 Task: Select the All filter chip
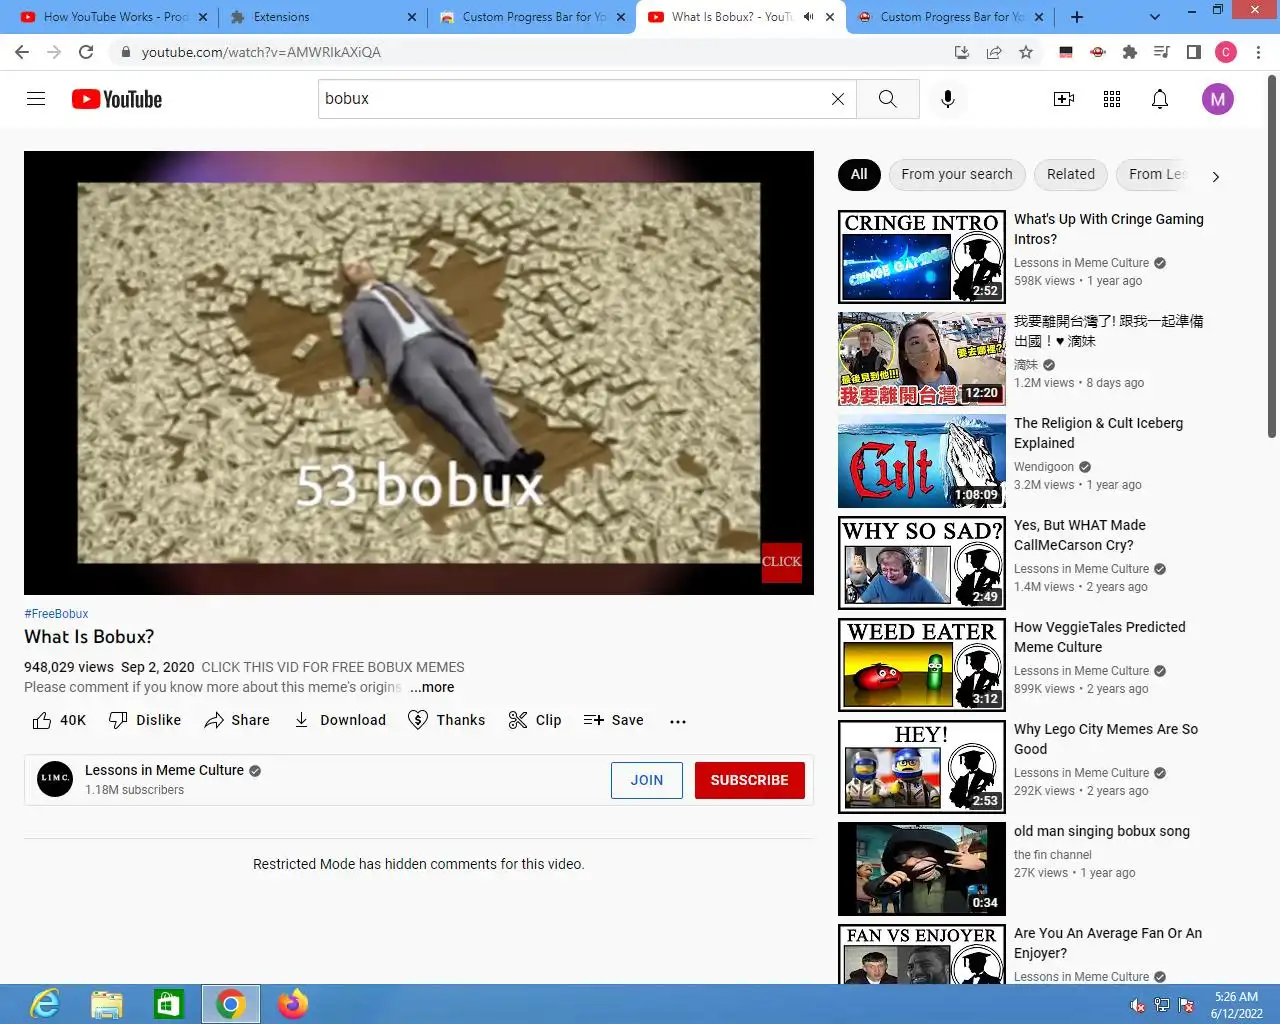[x=859, y=174]
